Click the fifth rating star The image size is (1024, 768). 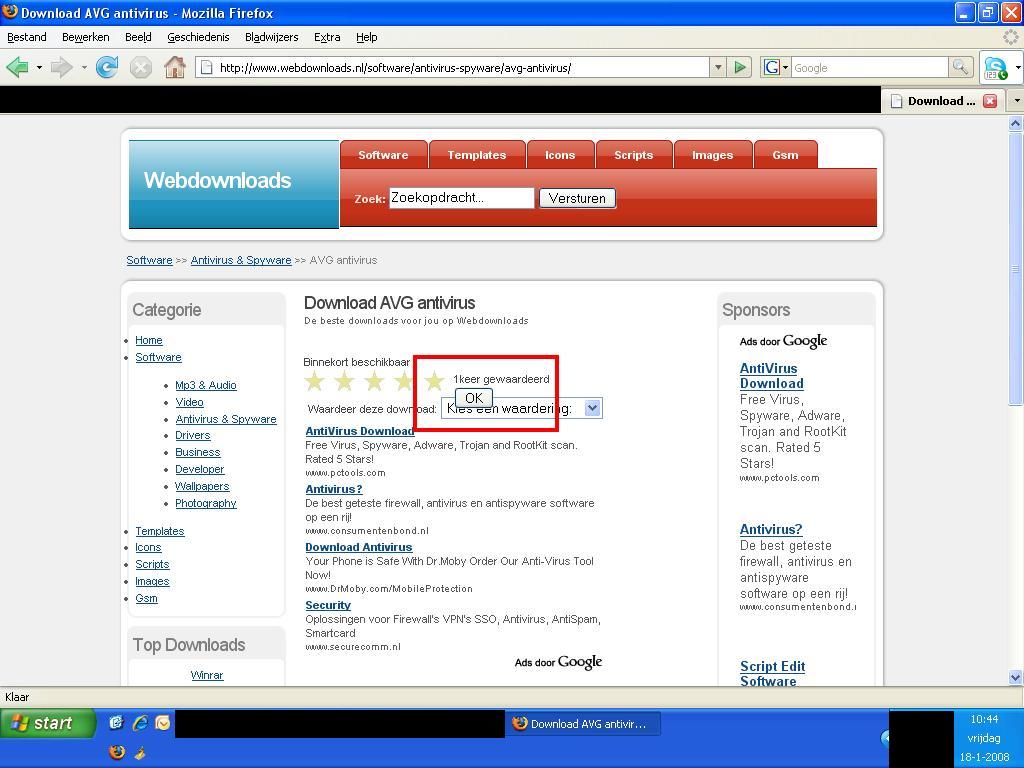[434, 381]
